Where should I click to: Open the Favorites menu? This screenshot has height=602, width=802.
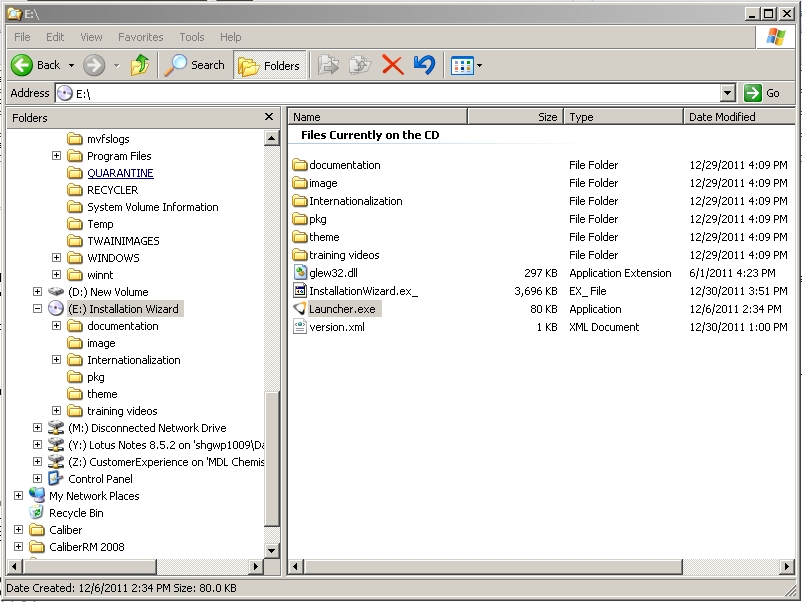click(141, 37)
